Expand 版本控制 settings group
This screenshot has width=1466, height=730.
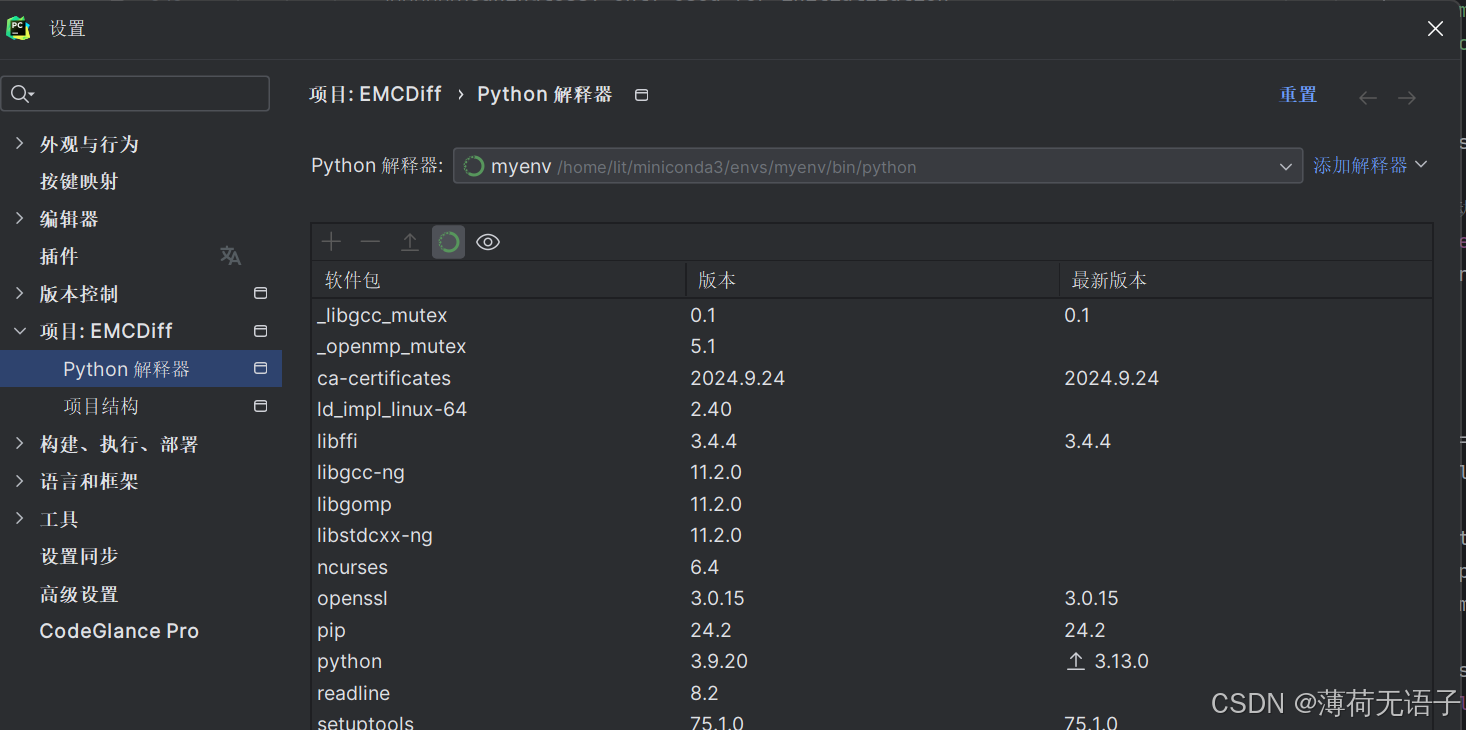click(x=19, y=293)
